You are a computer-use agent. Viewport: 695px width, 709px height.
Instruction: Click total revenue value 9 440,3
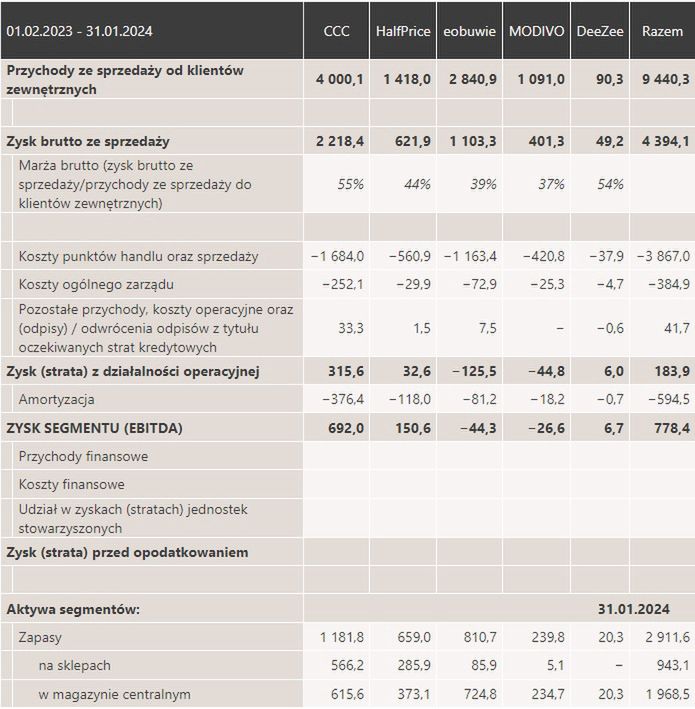pos(666,80)
